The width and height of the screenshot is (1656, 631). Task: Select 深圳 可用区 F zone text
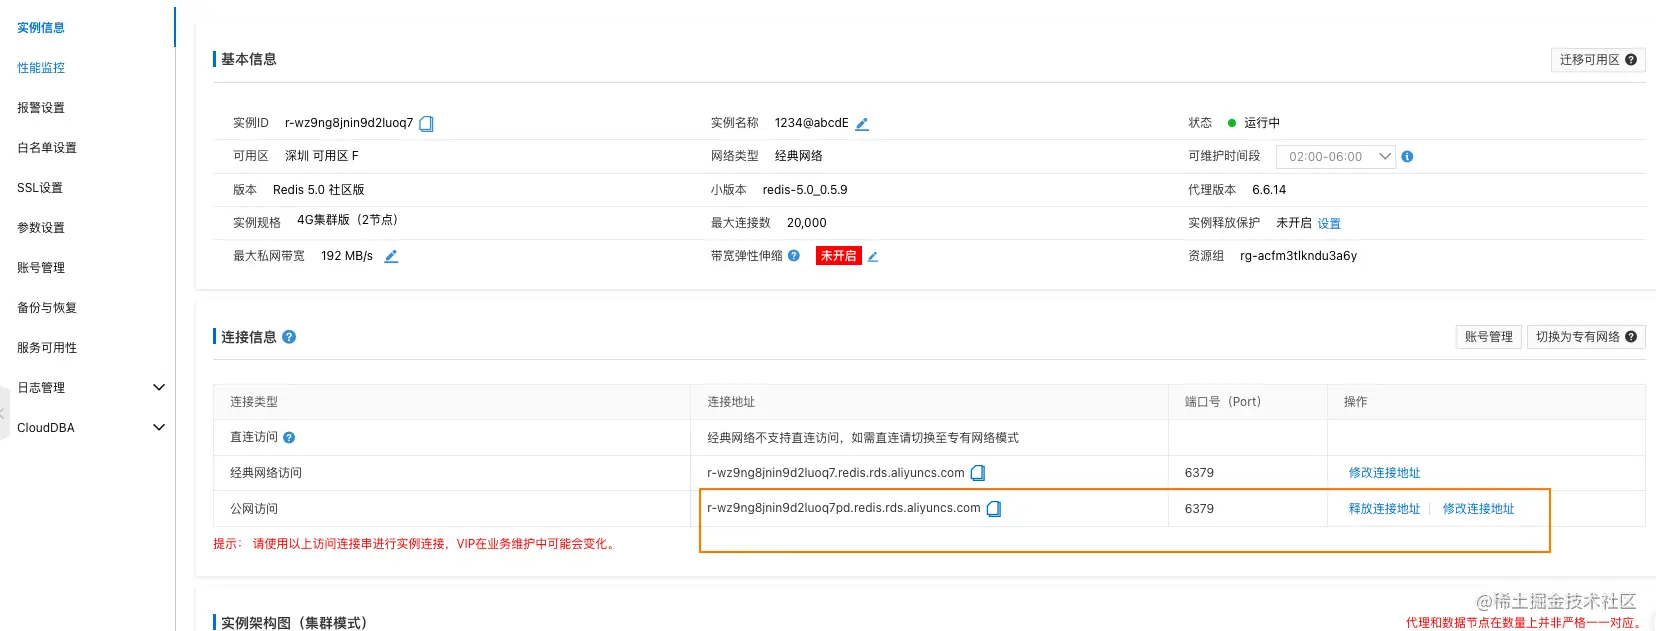[322, 156]
